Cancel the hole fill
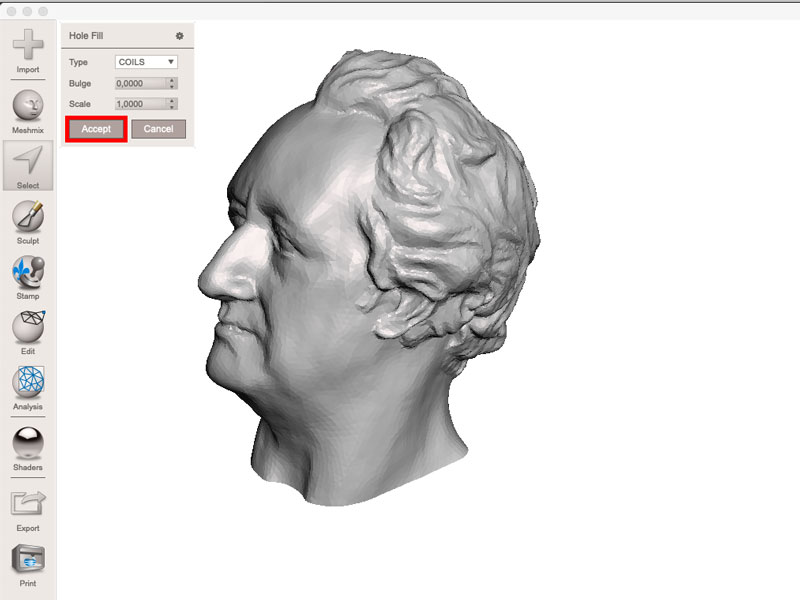The width and height of the screenshot is (800, 600). [x=158, y=129]
